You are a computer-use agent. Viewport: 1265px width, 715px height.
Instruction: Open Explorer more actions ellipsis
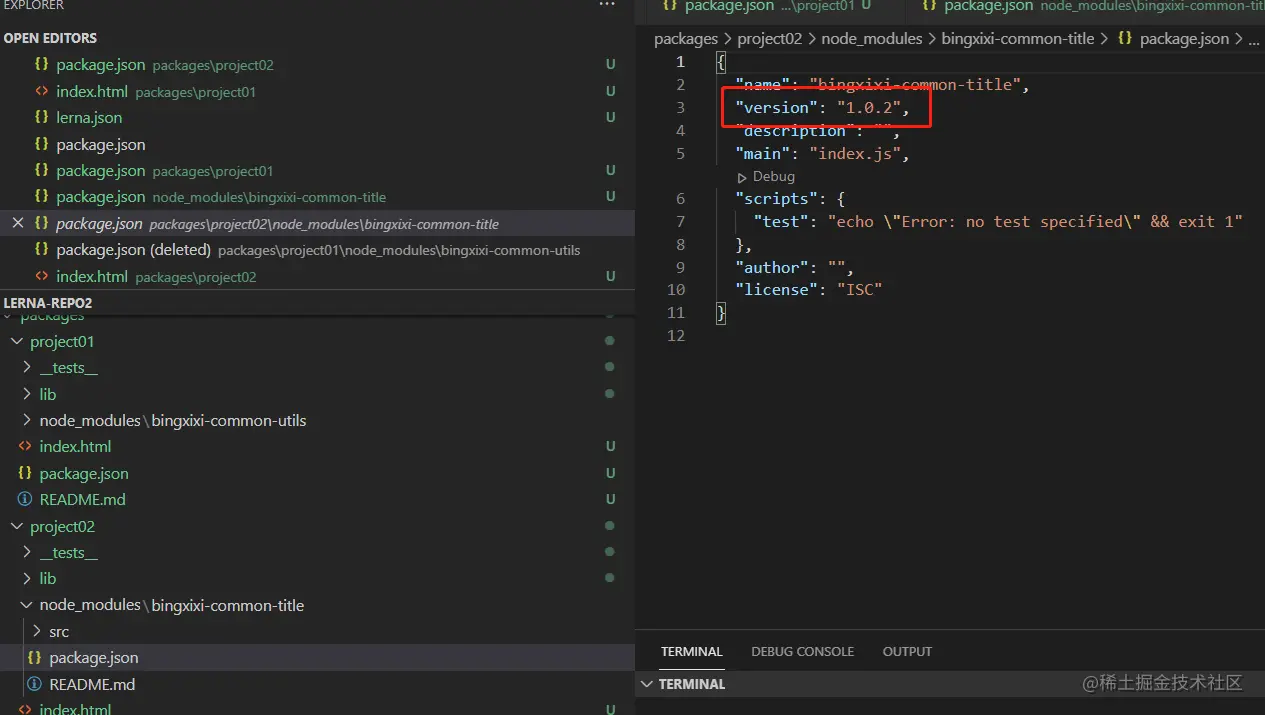coord(607,5)
